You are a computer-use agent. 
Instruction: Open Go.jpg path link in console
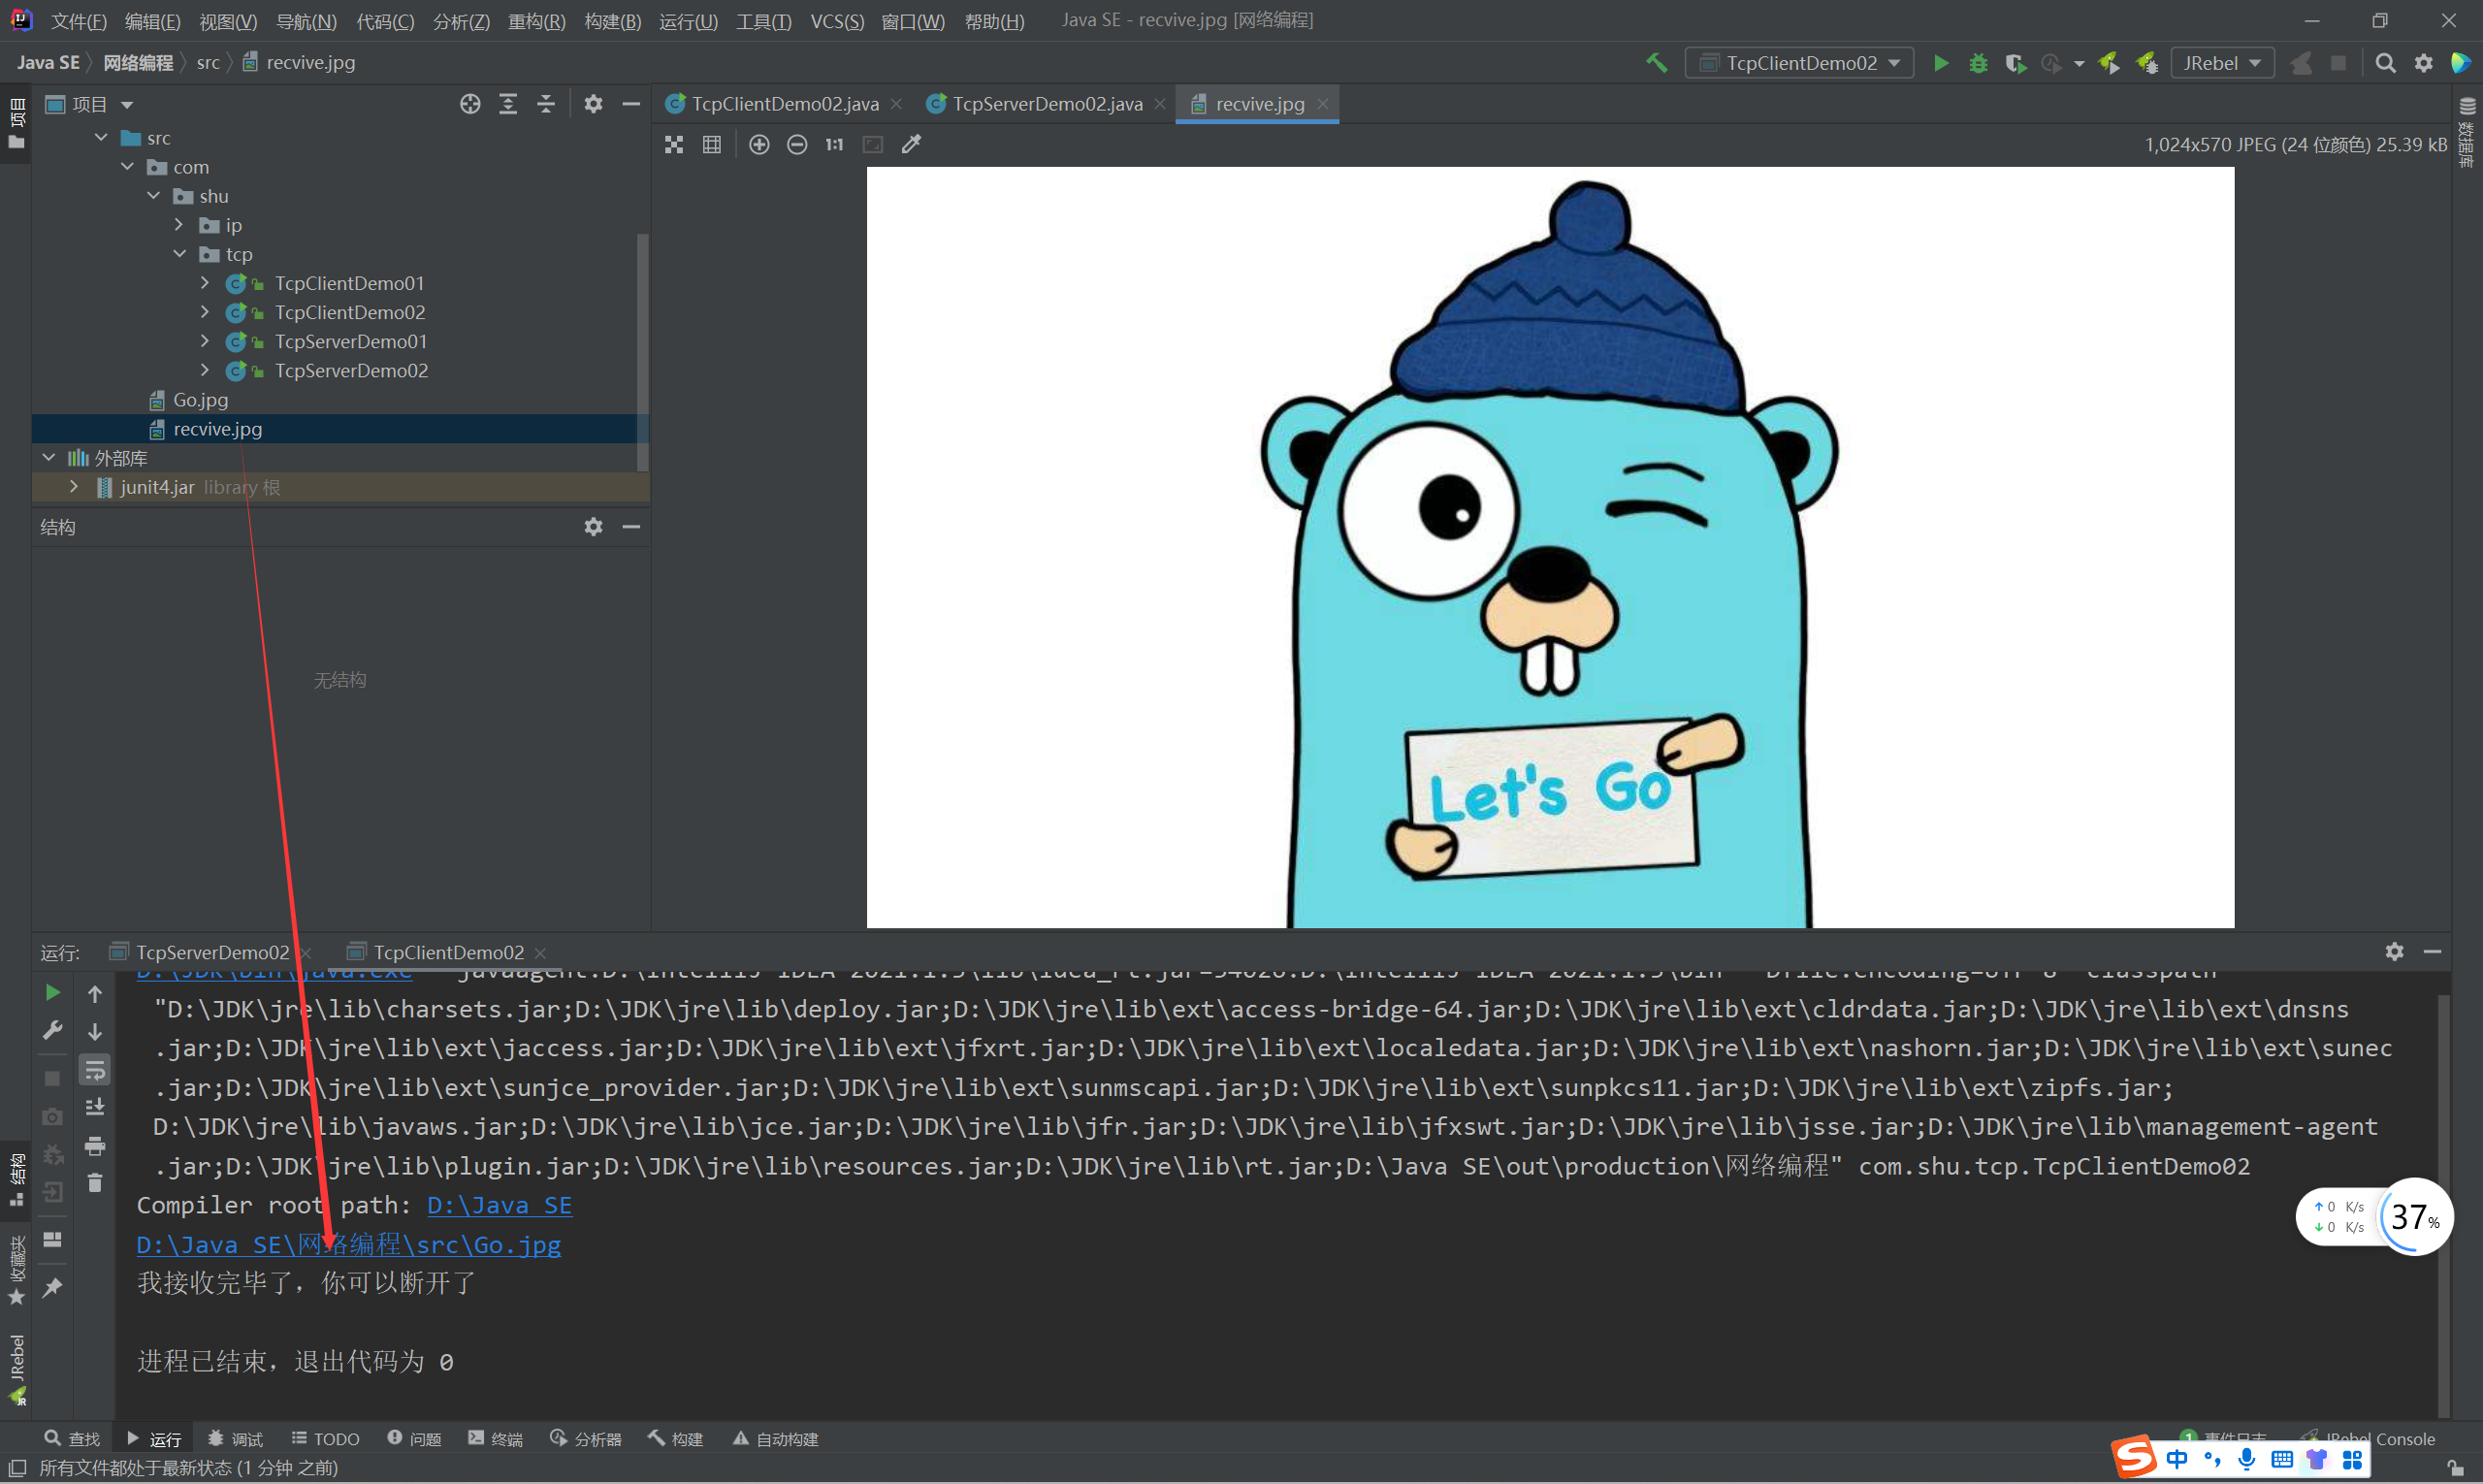pyautogui.click(x=349, y=1245)
